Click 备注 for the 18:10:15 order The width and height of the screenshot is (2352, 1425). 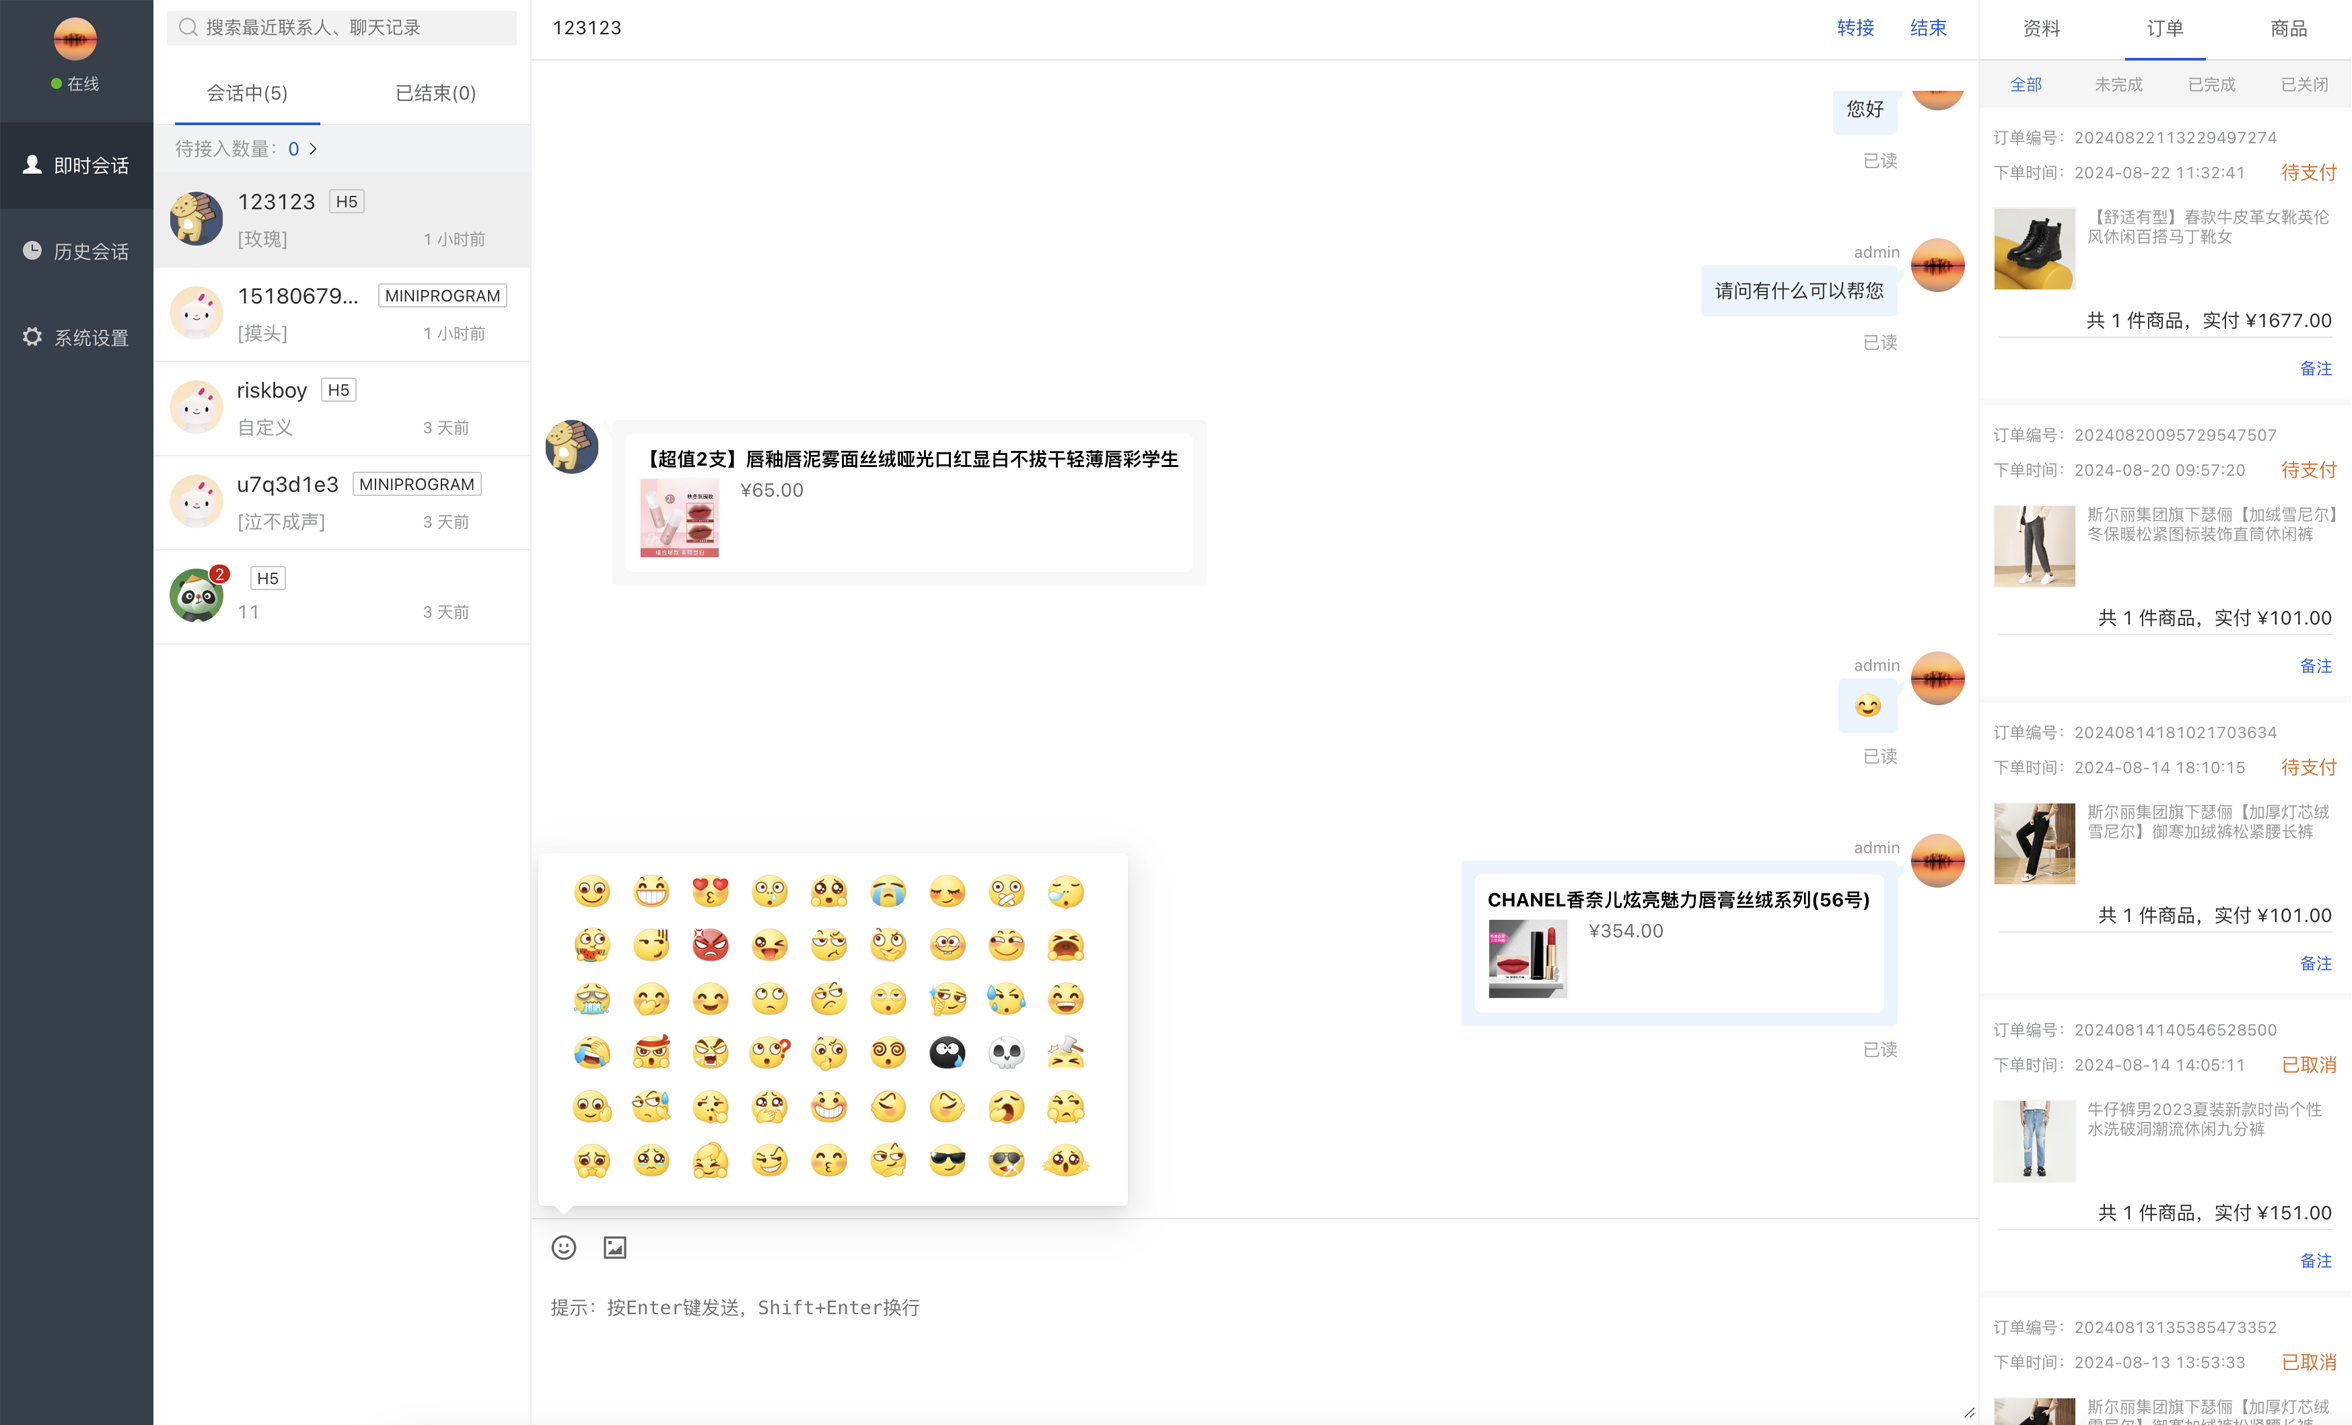[2316, 963]
